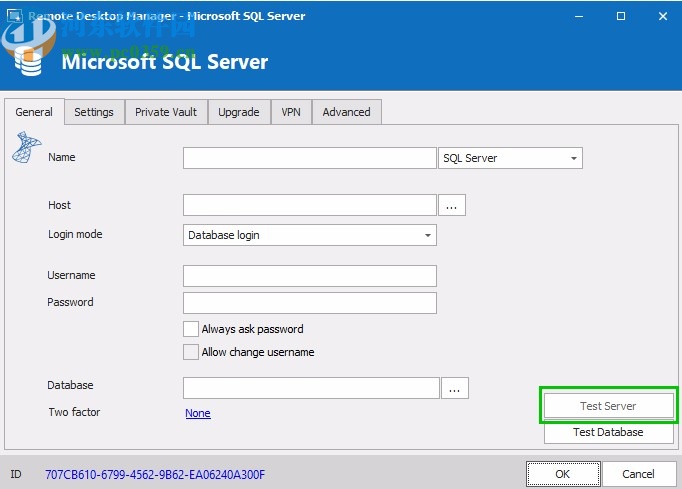Open the Database browse ellipsis button
This screenshot has width=682, height=489.
coord(455,388)
